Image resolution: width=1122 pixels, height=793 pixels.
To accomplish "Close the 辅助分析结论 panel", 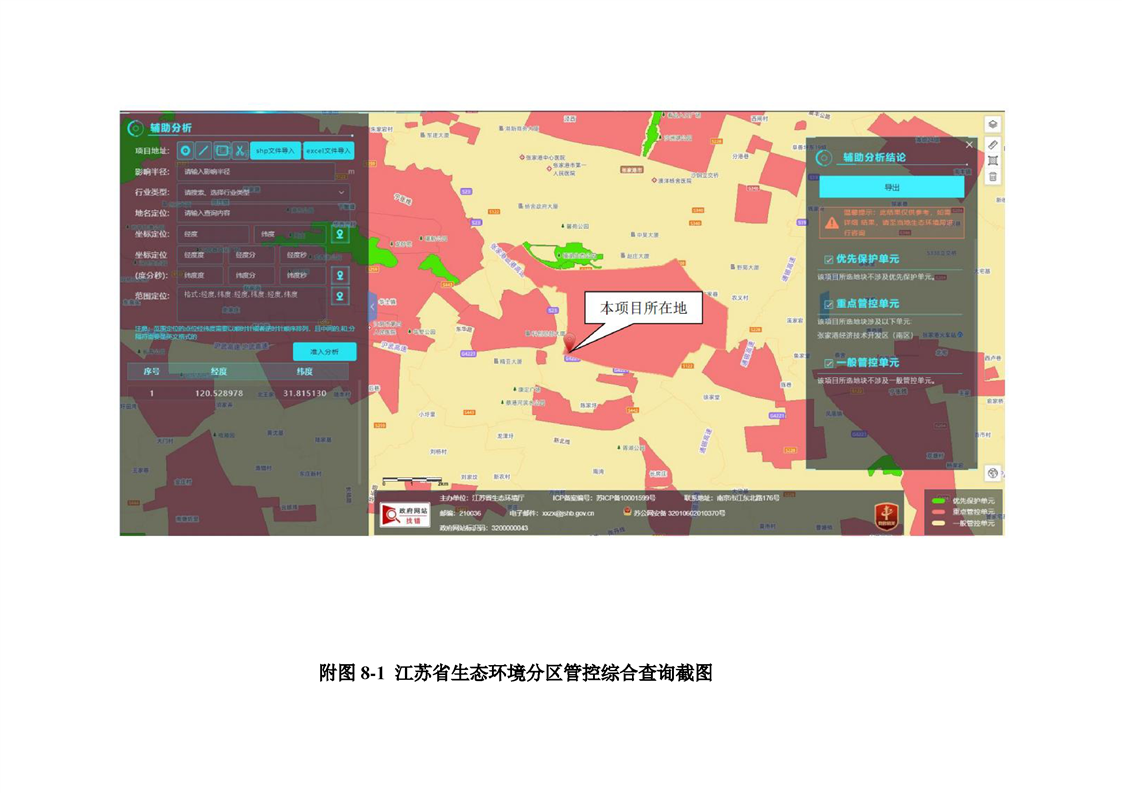I will pos(968,145).
